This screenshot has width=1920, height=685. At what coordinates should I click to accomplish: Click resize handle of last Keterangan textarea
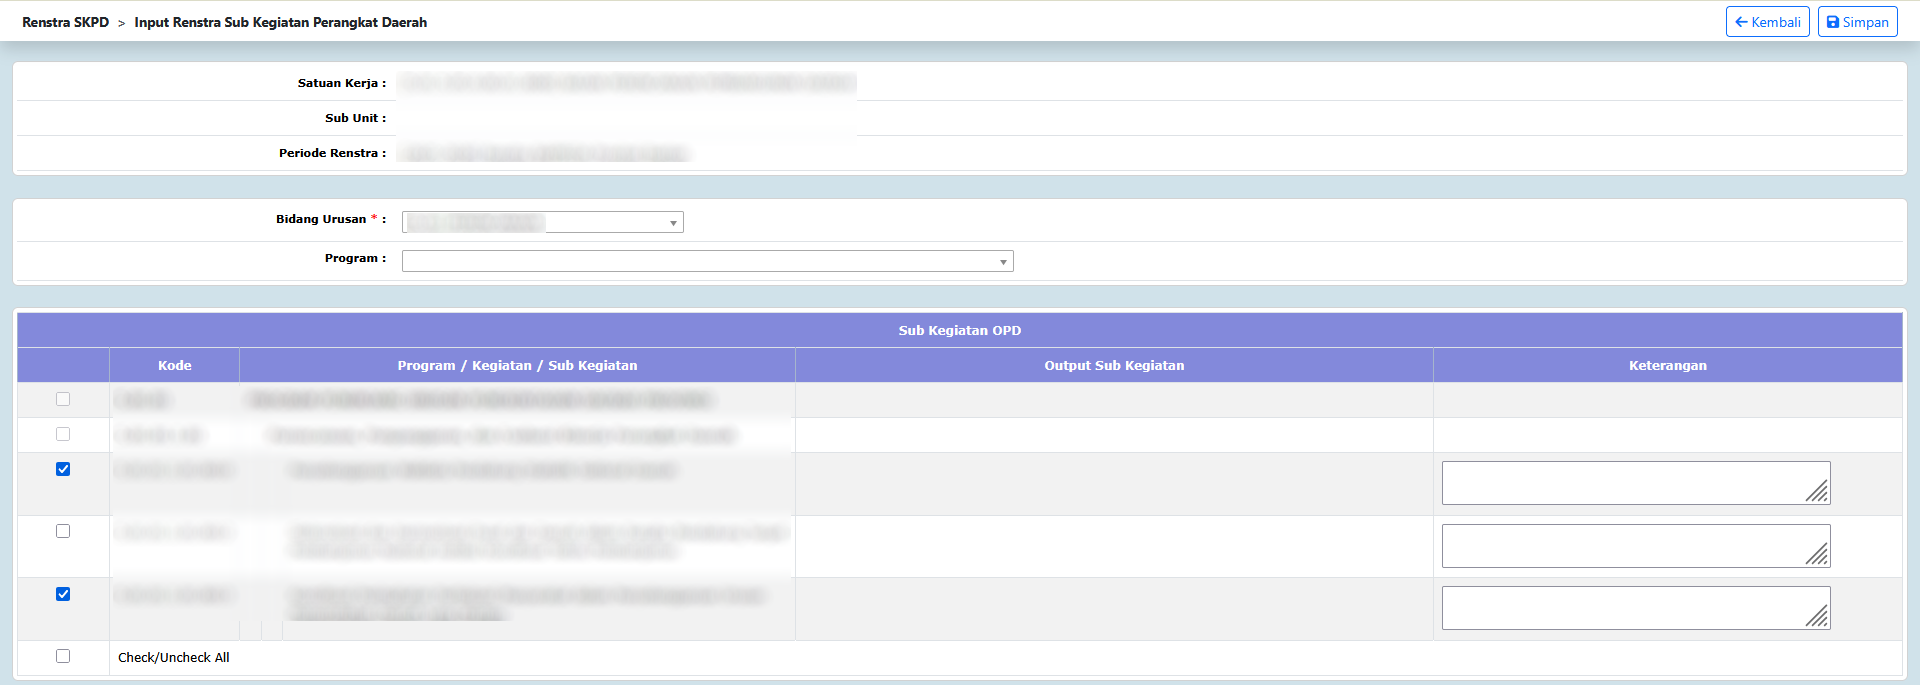(x=1818, y=617)
